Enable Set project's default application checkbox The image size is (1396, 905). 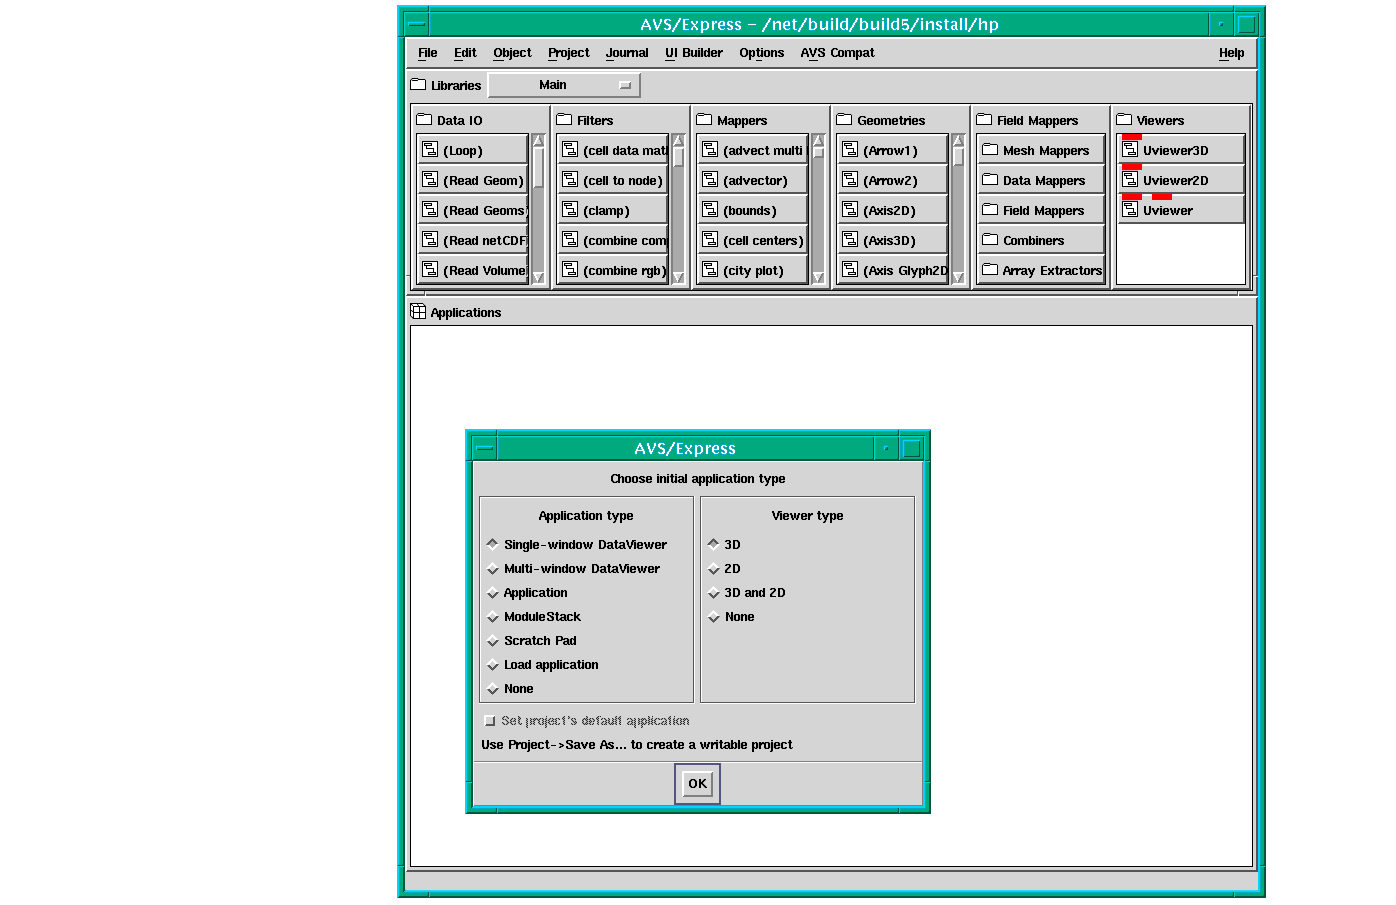click(x=490, y=721)
